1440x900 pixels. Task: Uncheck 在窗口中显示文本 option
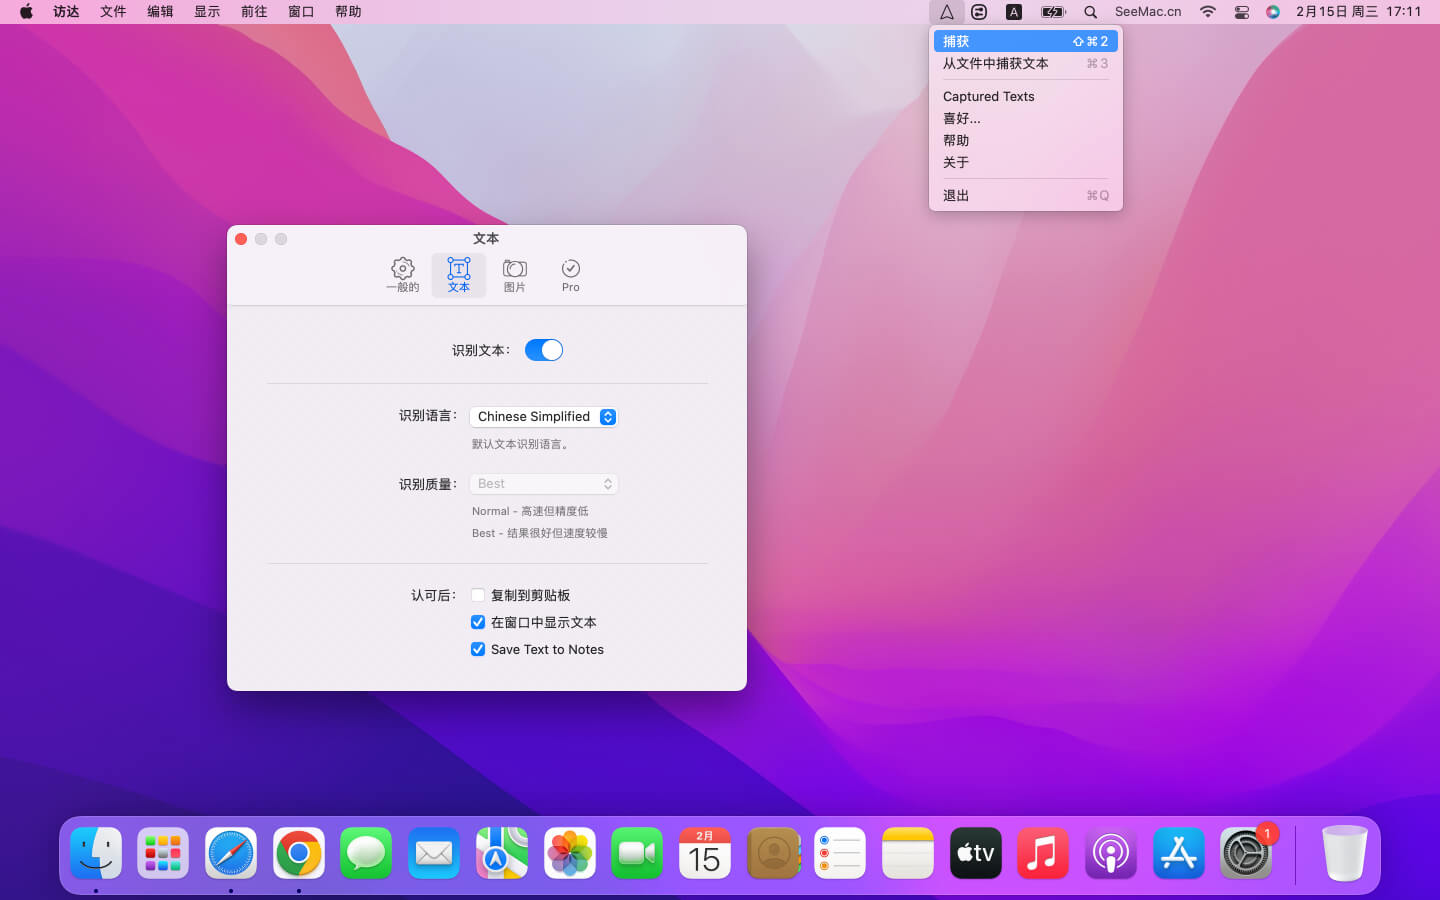(478, 622)
